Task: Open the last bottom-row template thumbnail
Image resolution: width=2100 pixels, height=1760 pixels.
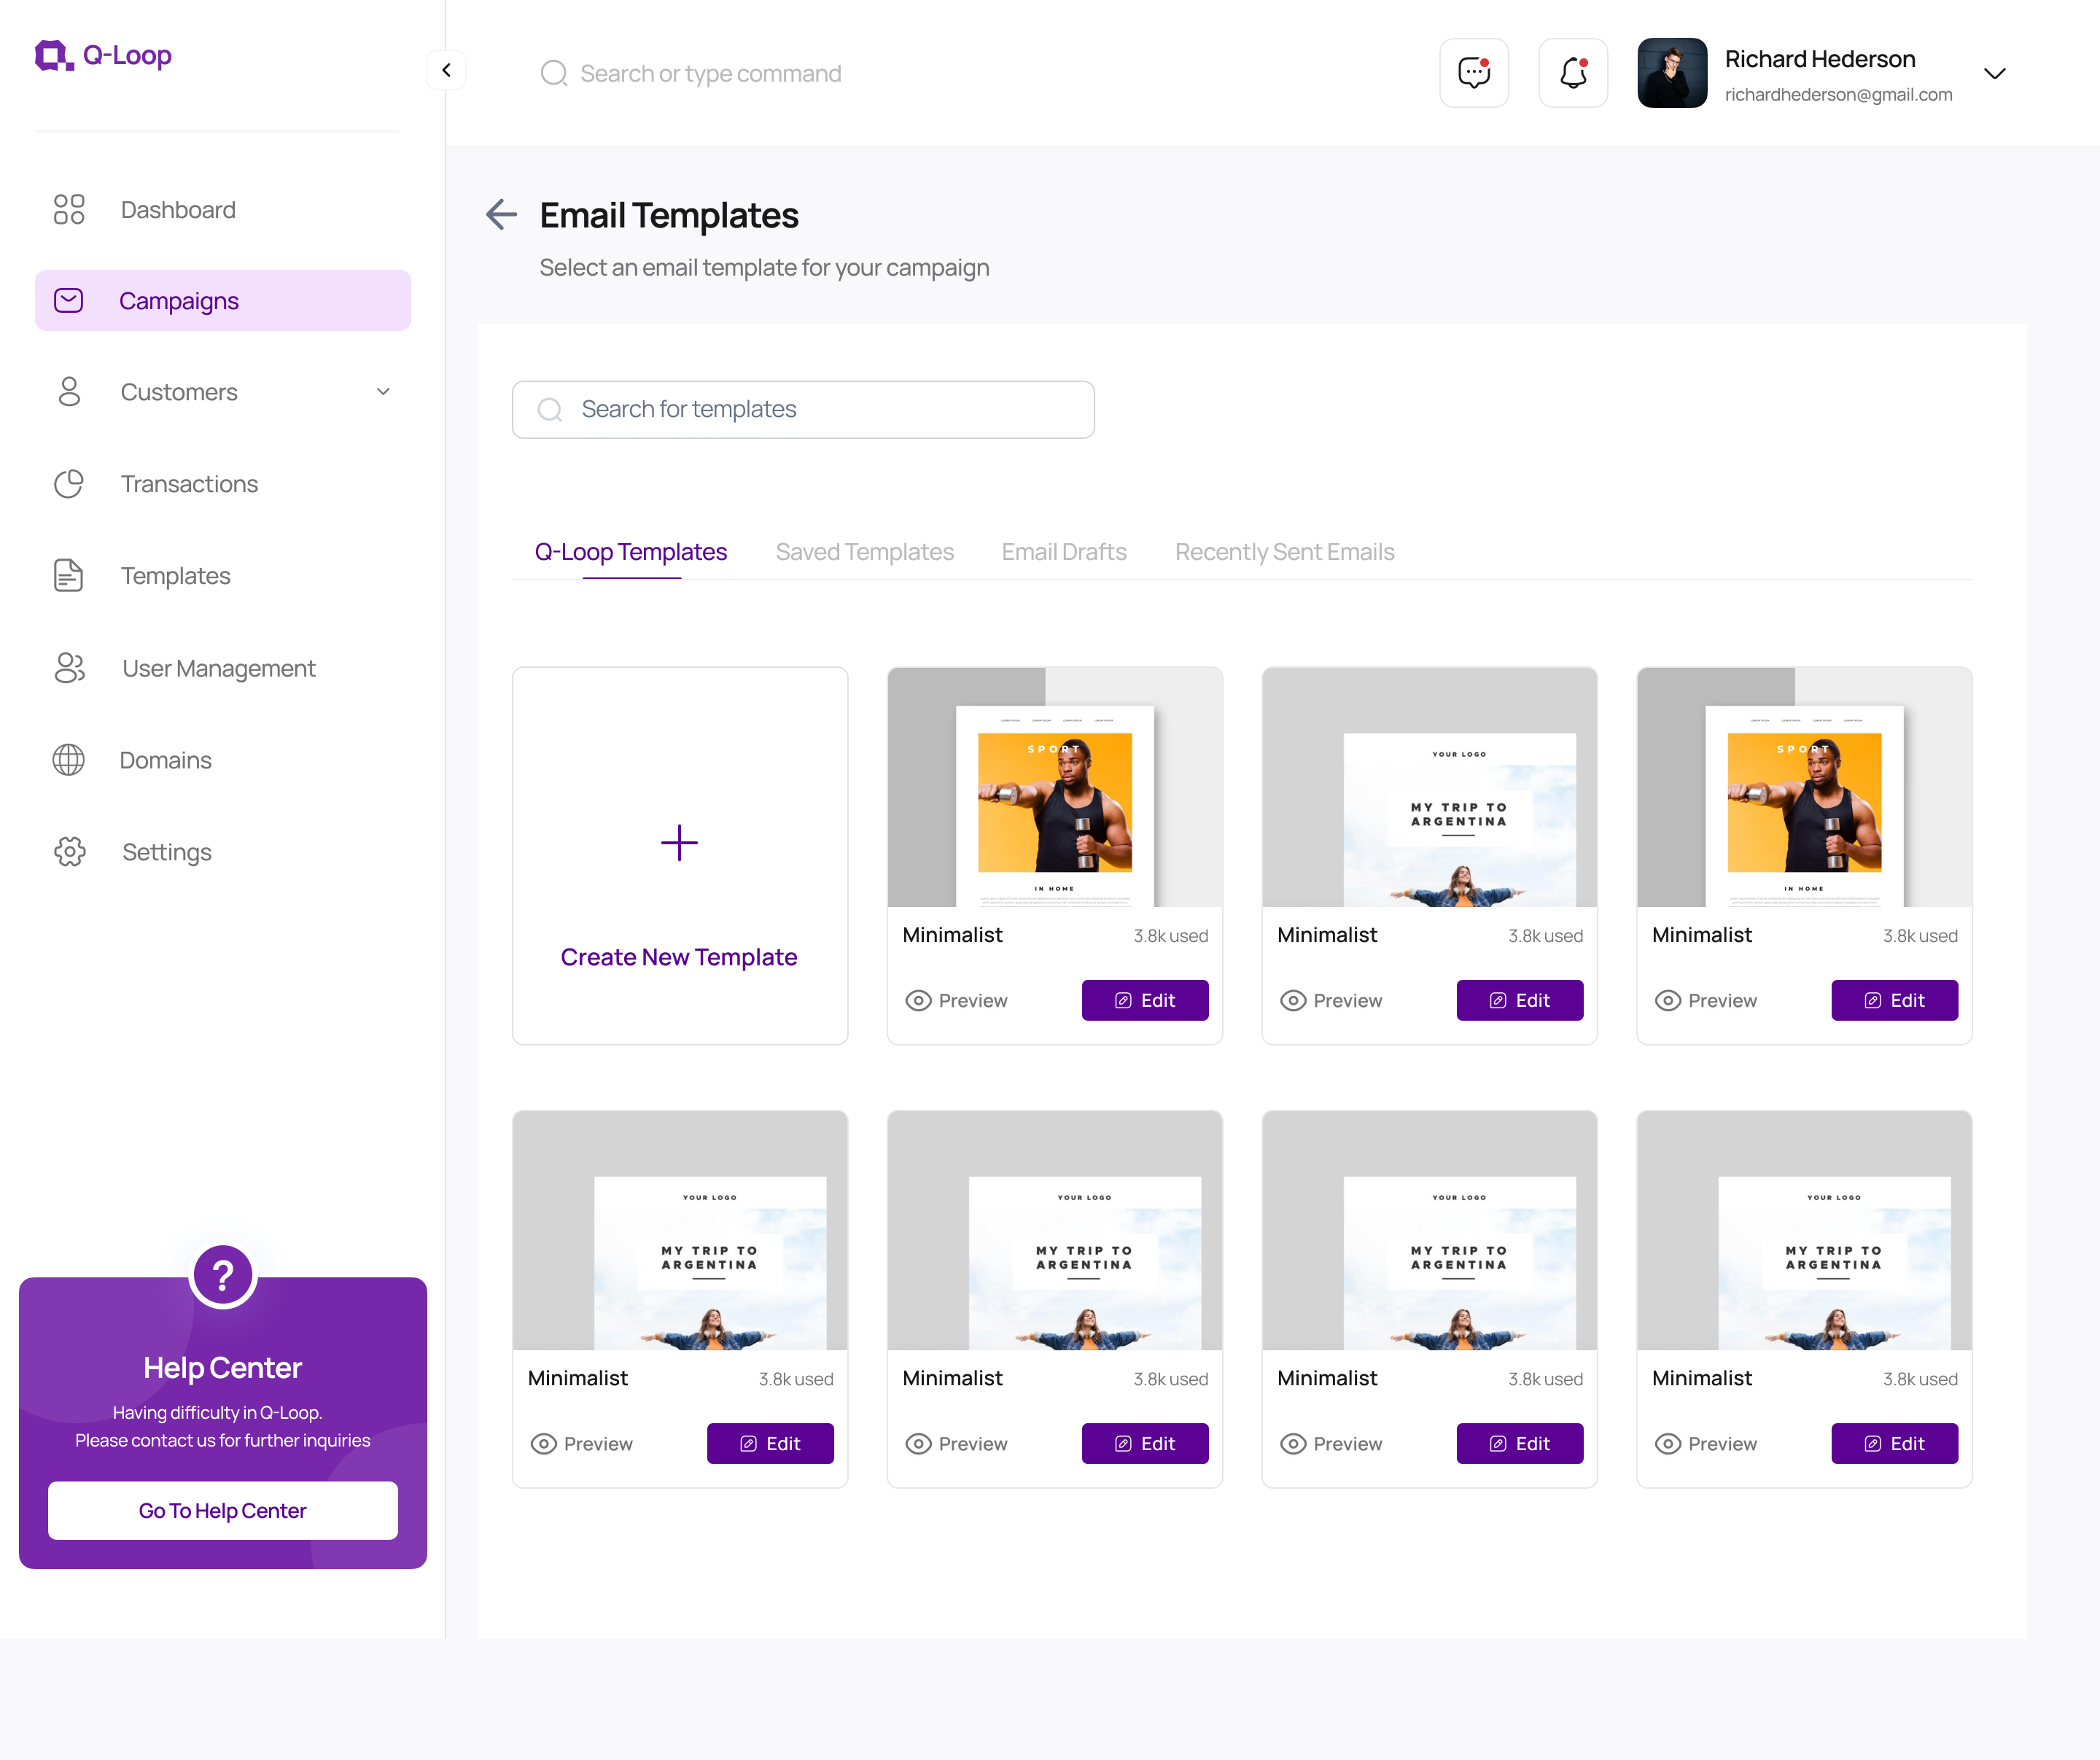Action: tap(1805, 1230)
